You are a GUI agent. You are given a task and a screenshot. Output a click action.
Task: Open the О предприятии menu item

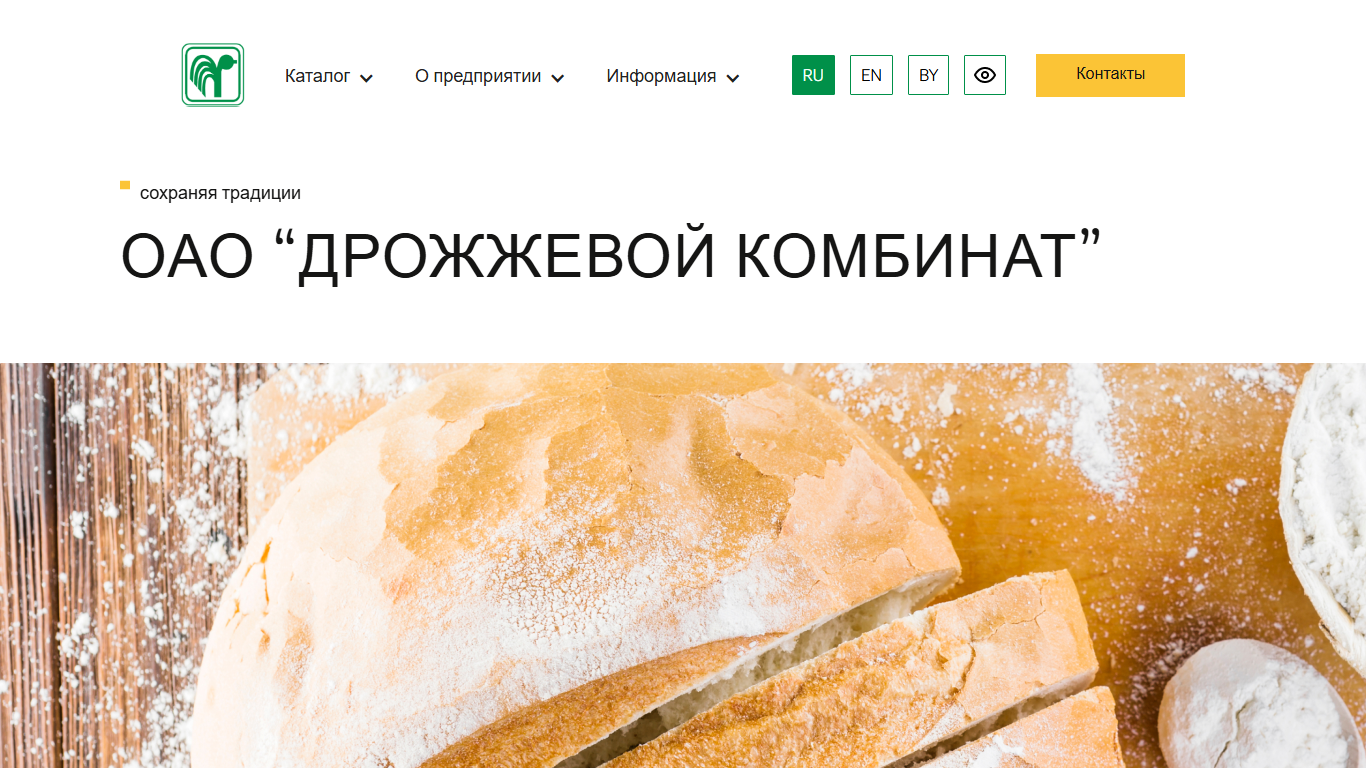point(478,76)
